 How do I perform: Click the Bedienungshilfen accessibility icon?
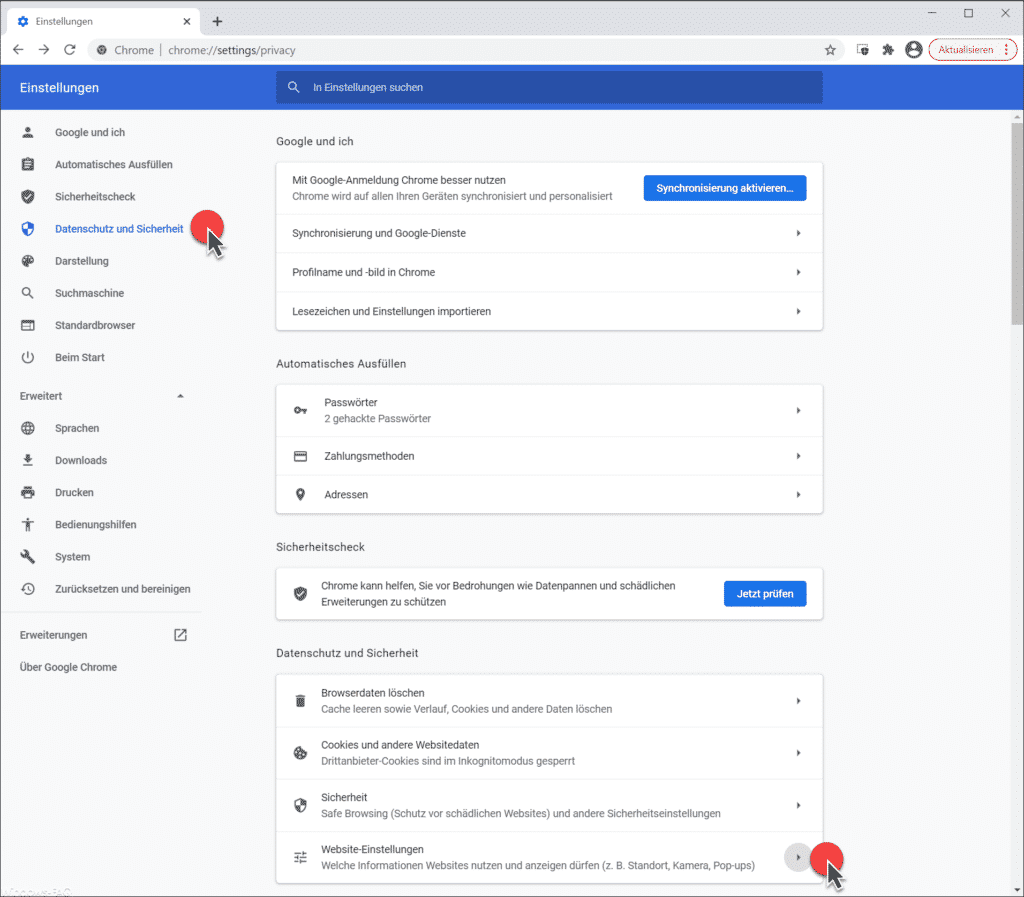tap(27, 524)
